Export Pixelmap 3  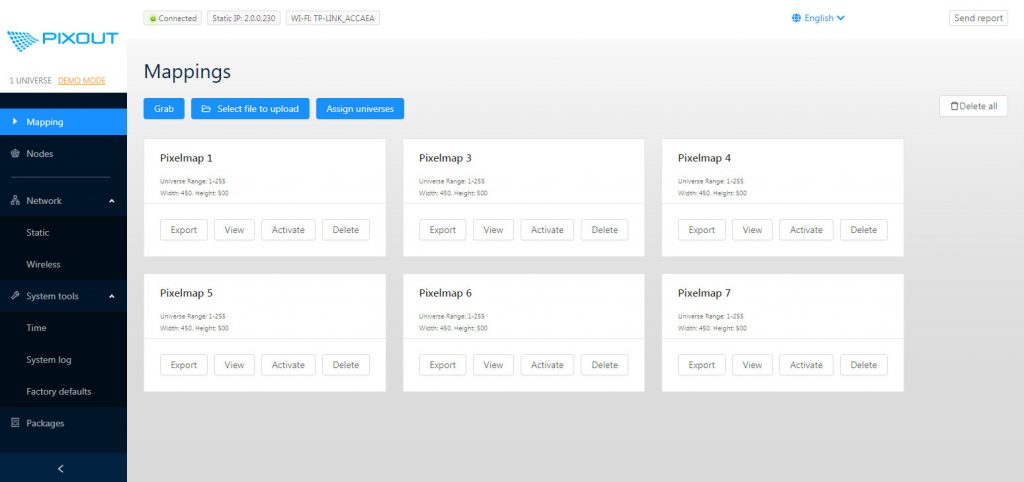[x=443, y=230]
